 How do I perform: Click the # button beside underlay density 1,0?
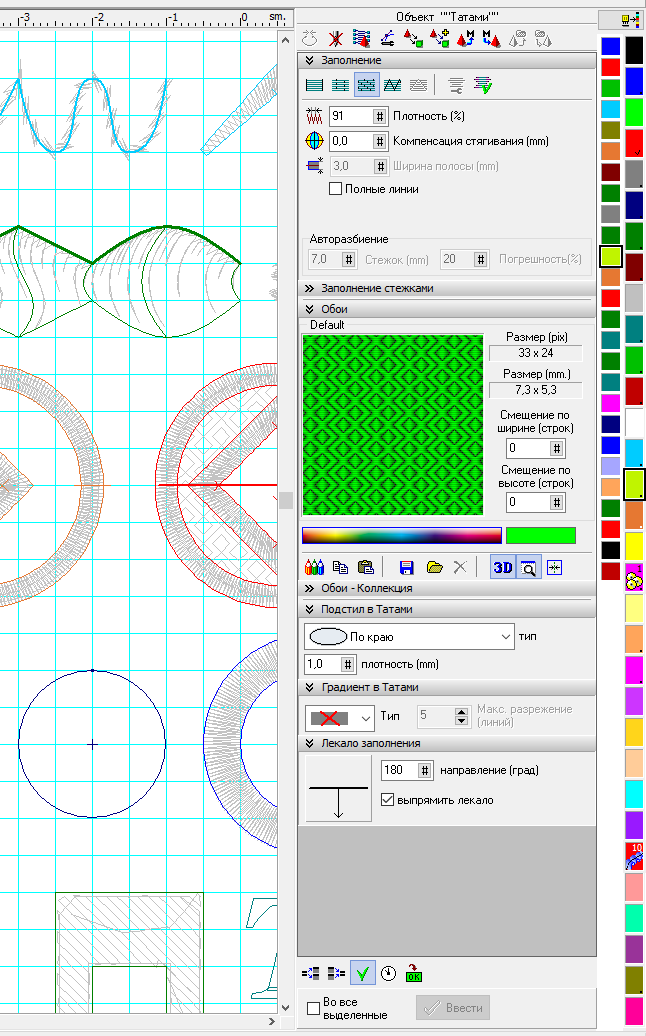(347, 664)
